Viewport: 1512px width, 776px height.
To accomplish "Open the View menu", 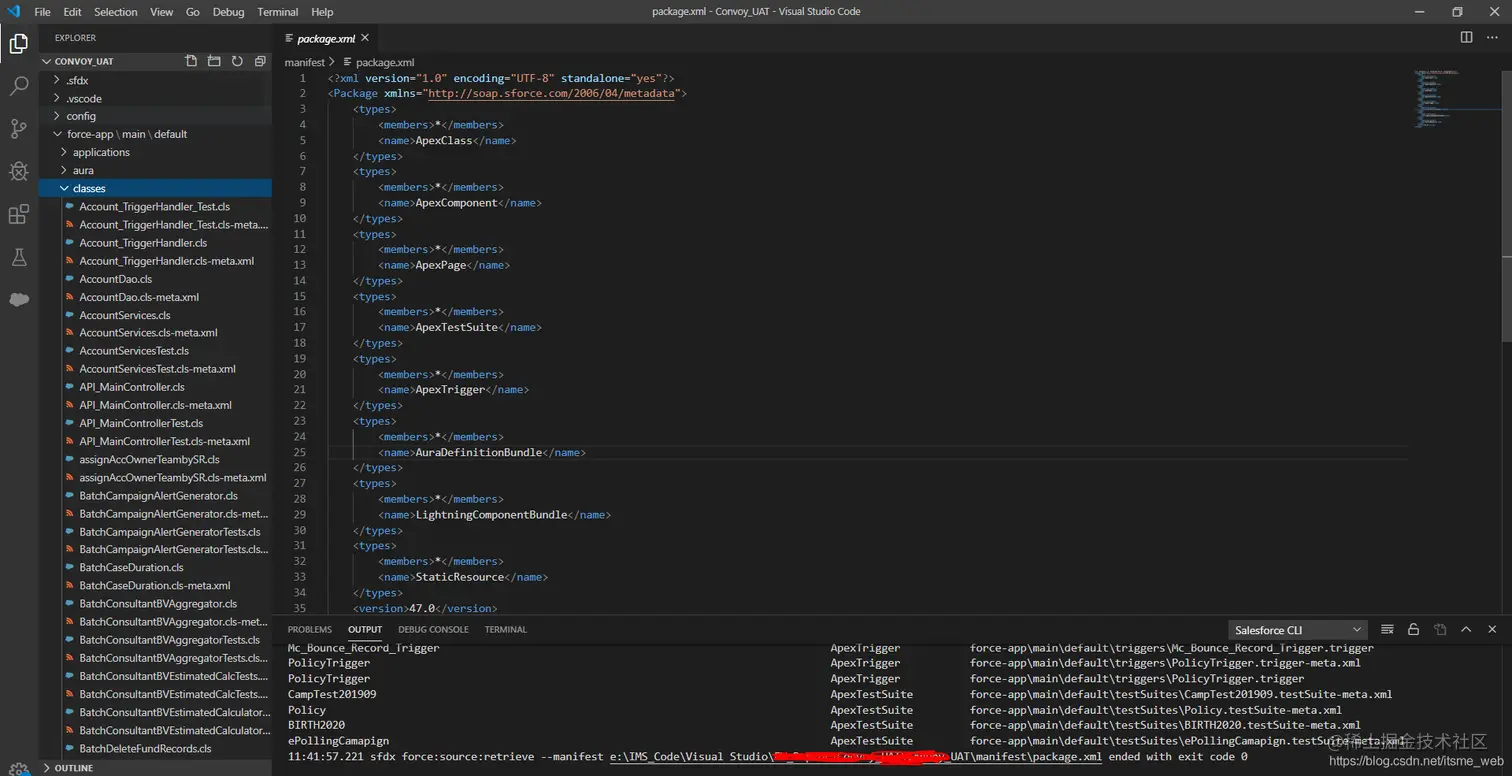I will (x=161, y=12).
